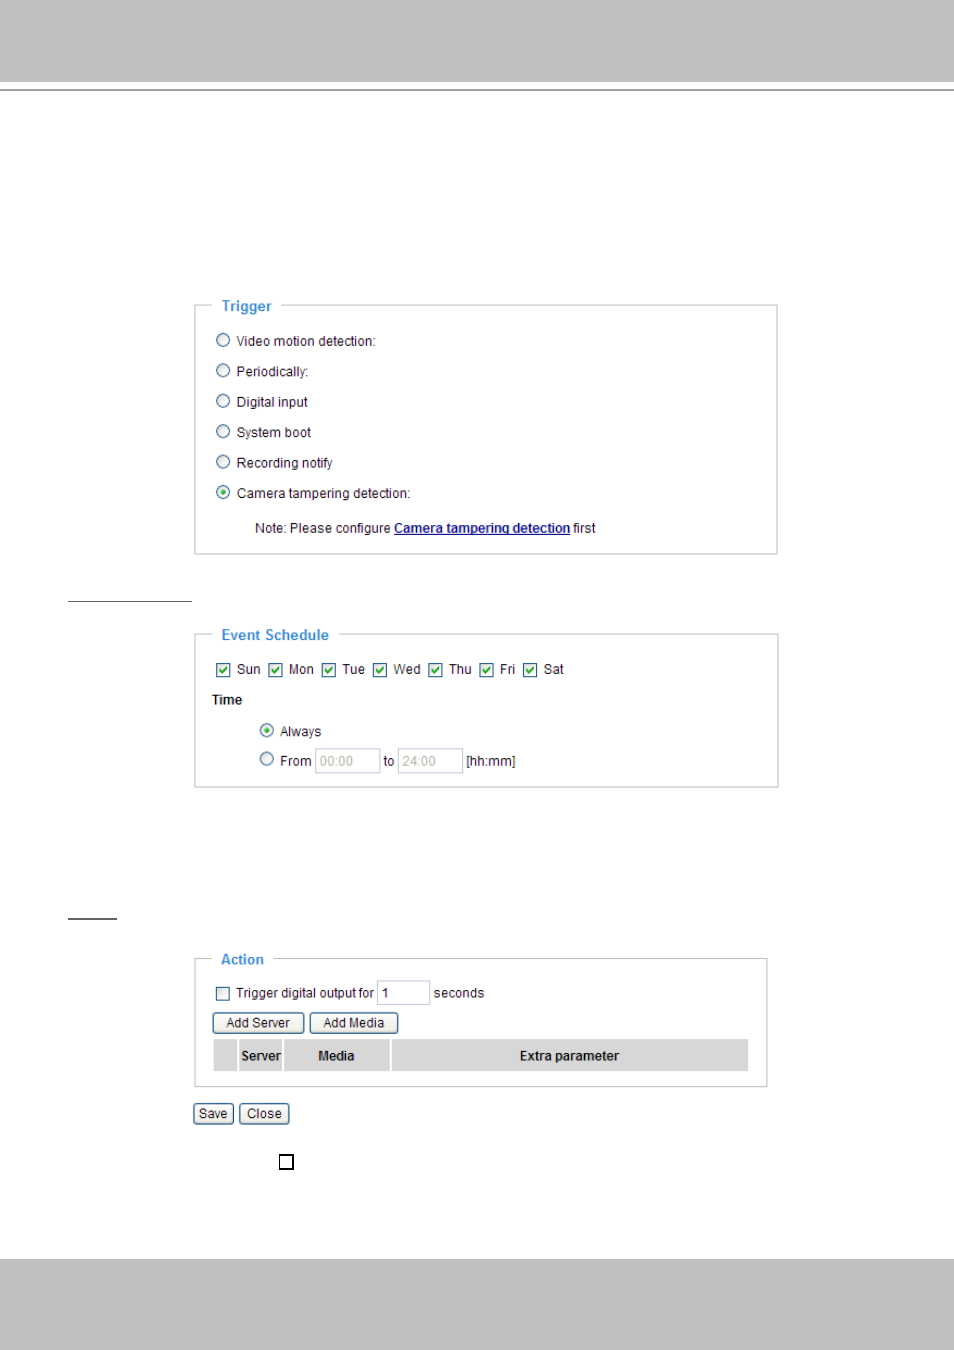Open Camera tampering detection link
This screenshot has width=954, height=1350.
[482, 528]
